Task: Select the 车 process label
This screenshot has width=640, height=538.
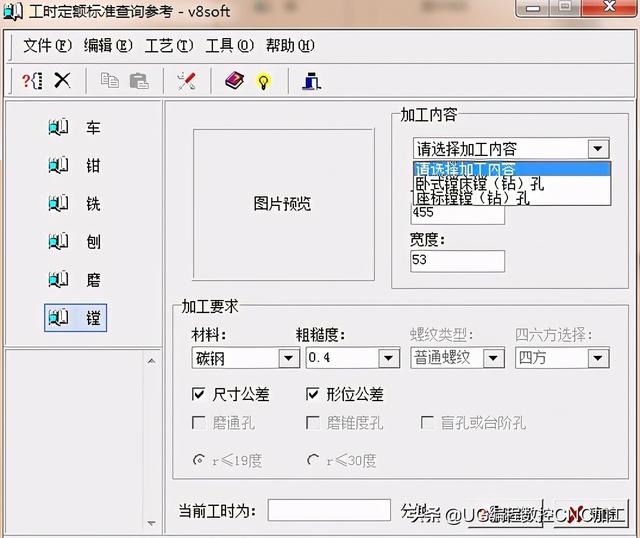Action: click(93, 128)
